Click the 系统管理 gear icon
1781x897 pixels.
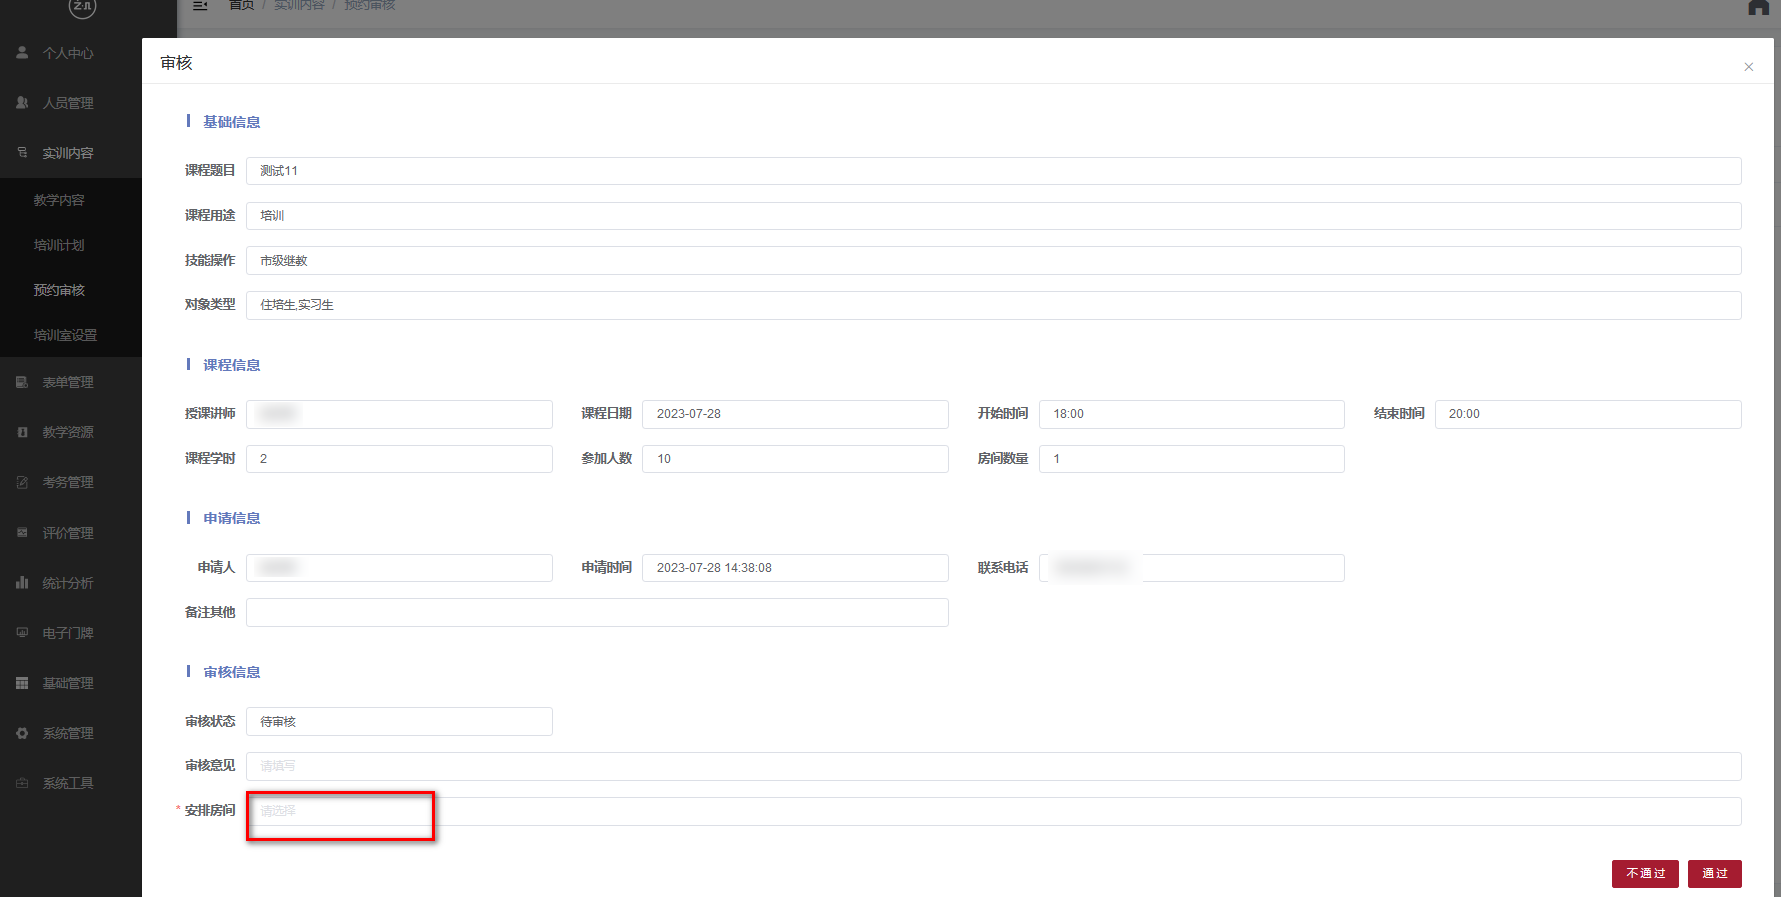click(x=22, y=733)
